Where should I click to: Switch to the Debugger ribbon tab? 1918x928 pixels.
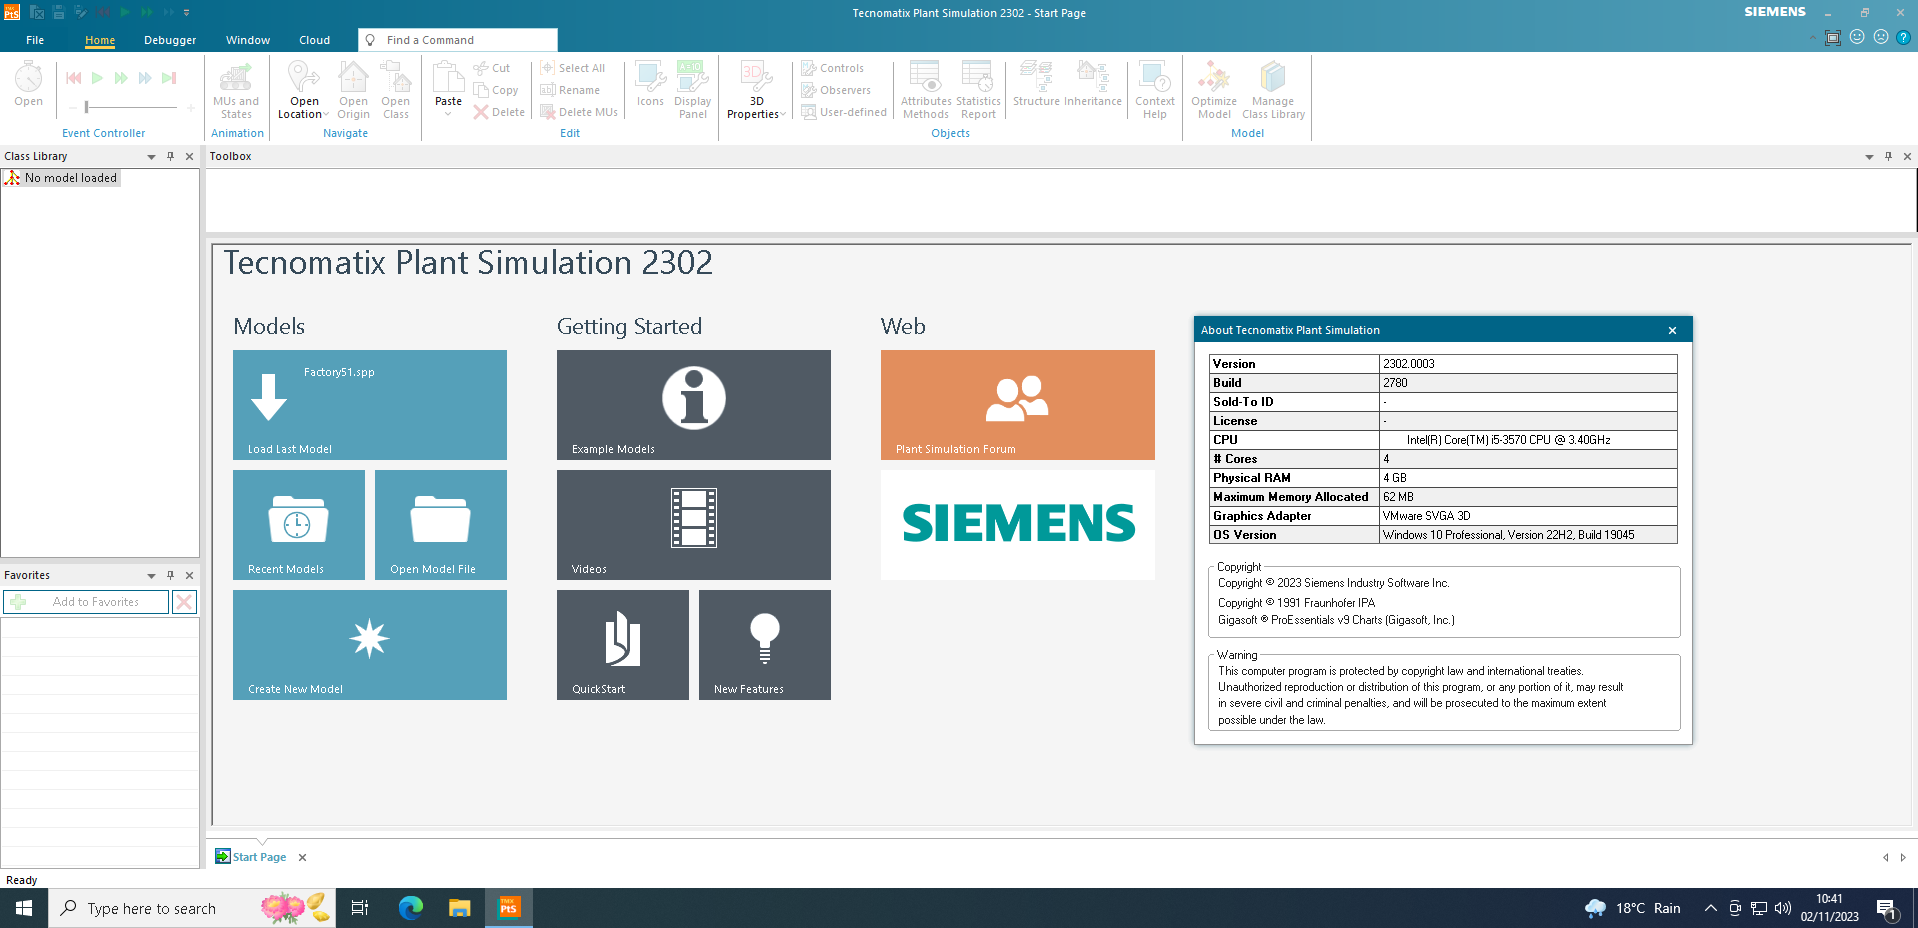170,40
